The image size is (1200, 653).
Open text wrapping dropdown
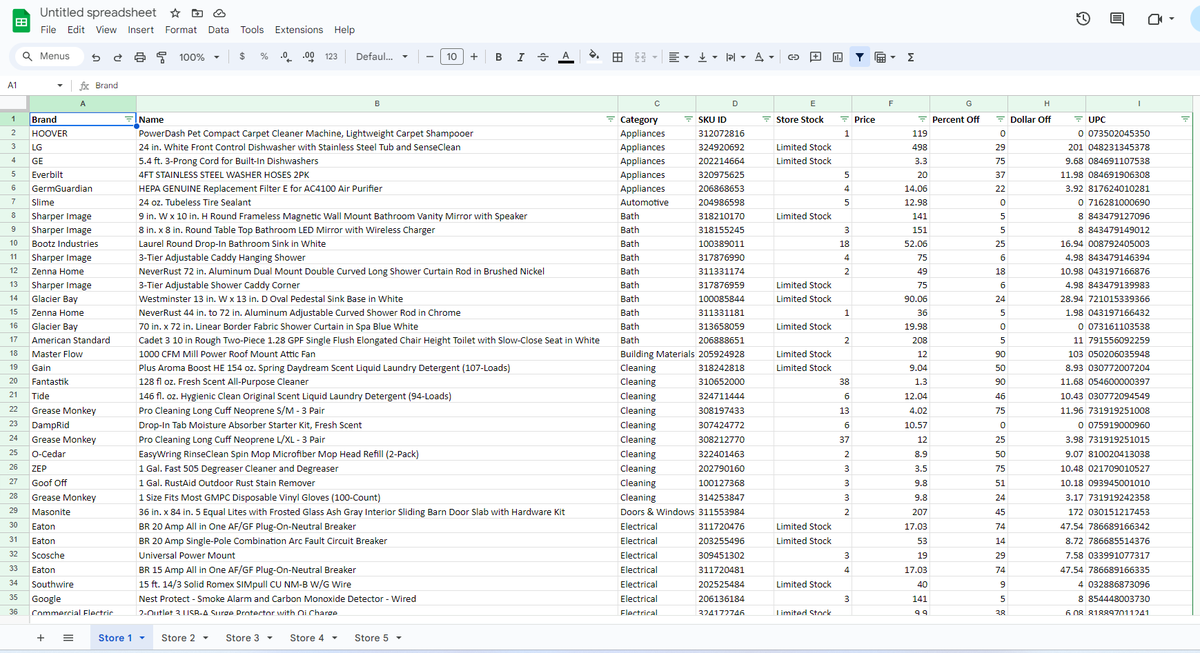point(734,57)
